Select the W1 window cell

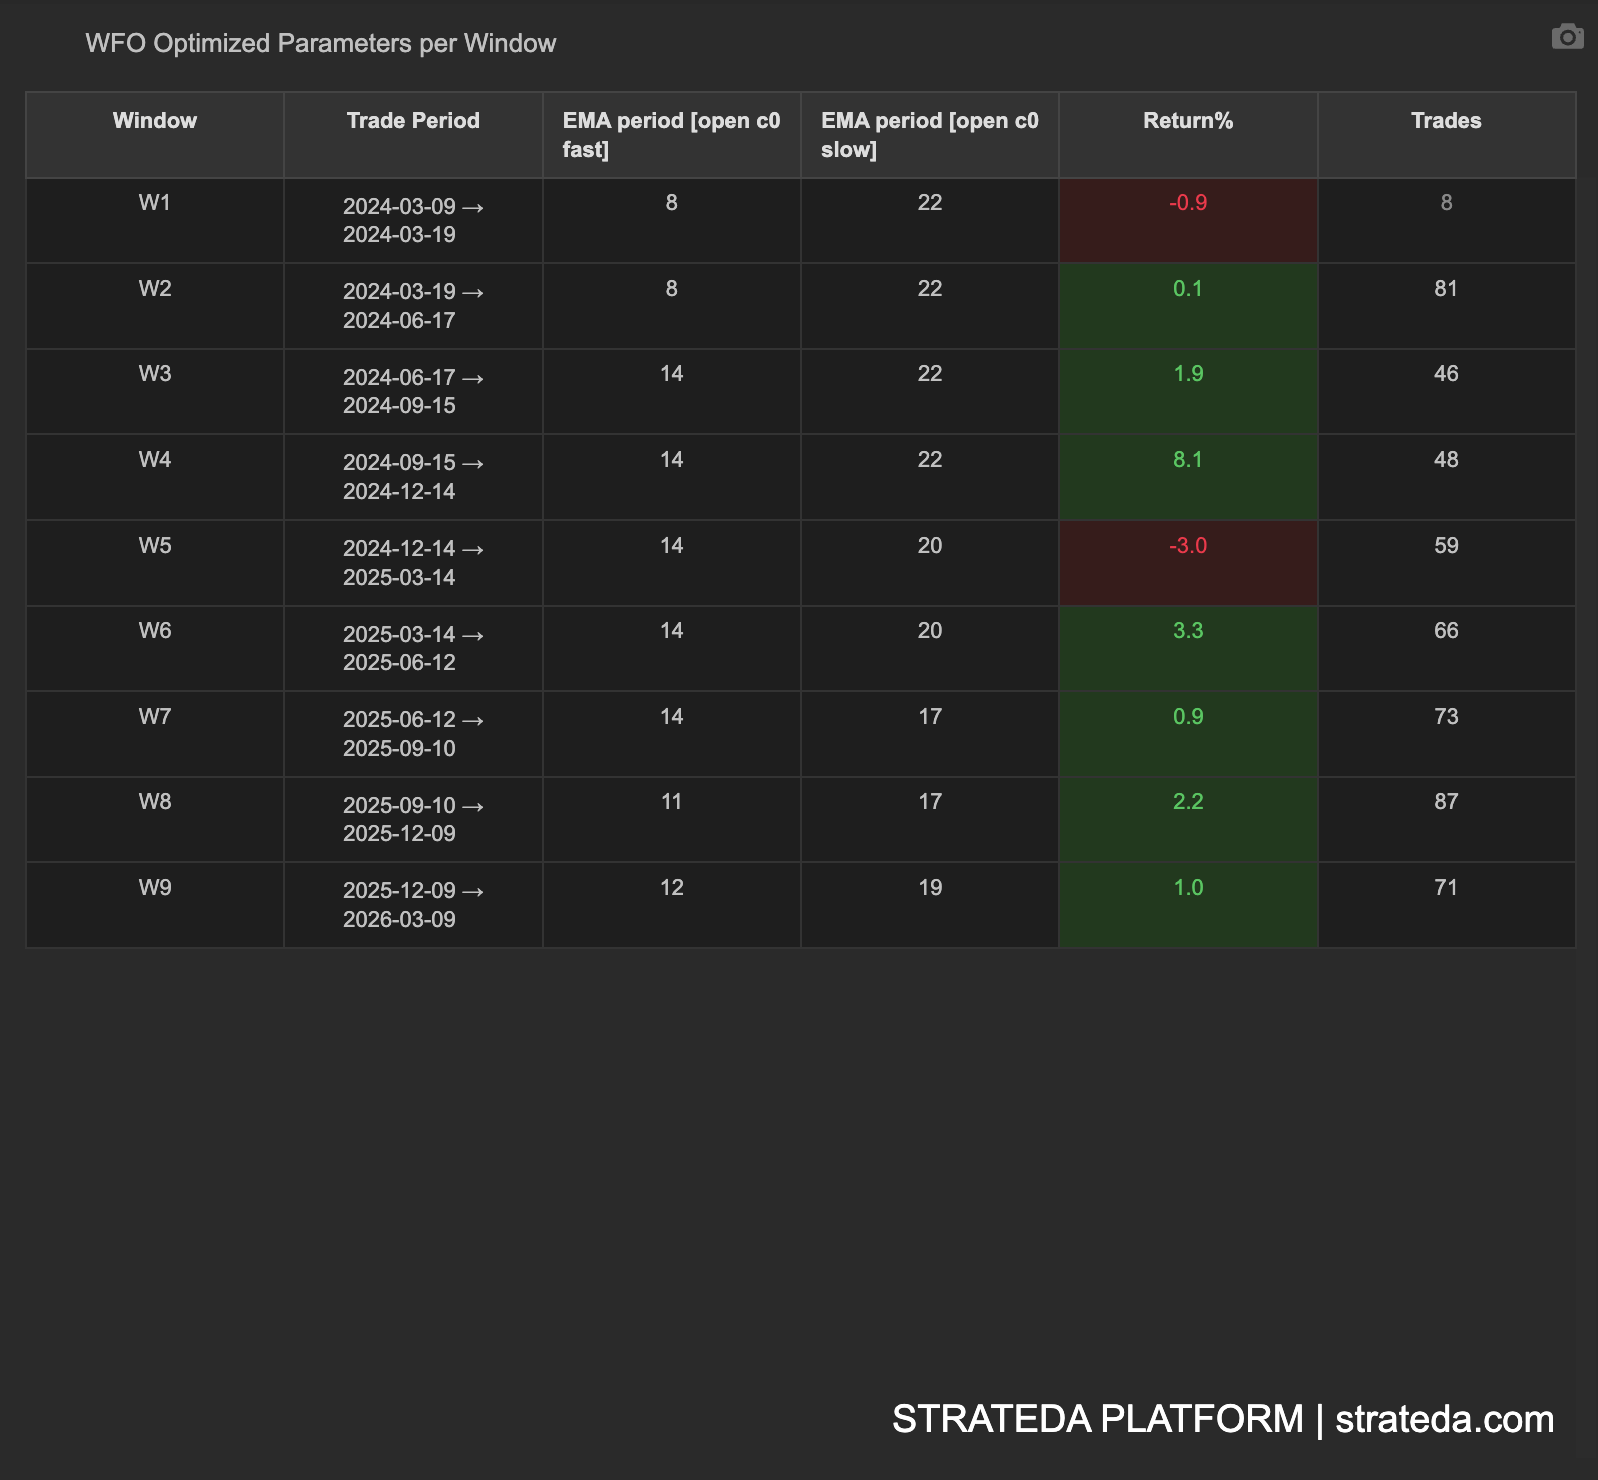155,221
